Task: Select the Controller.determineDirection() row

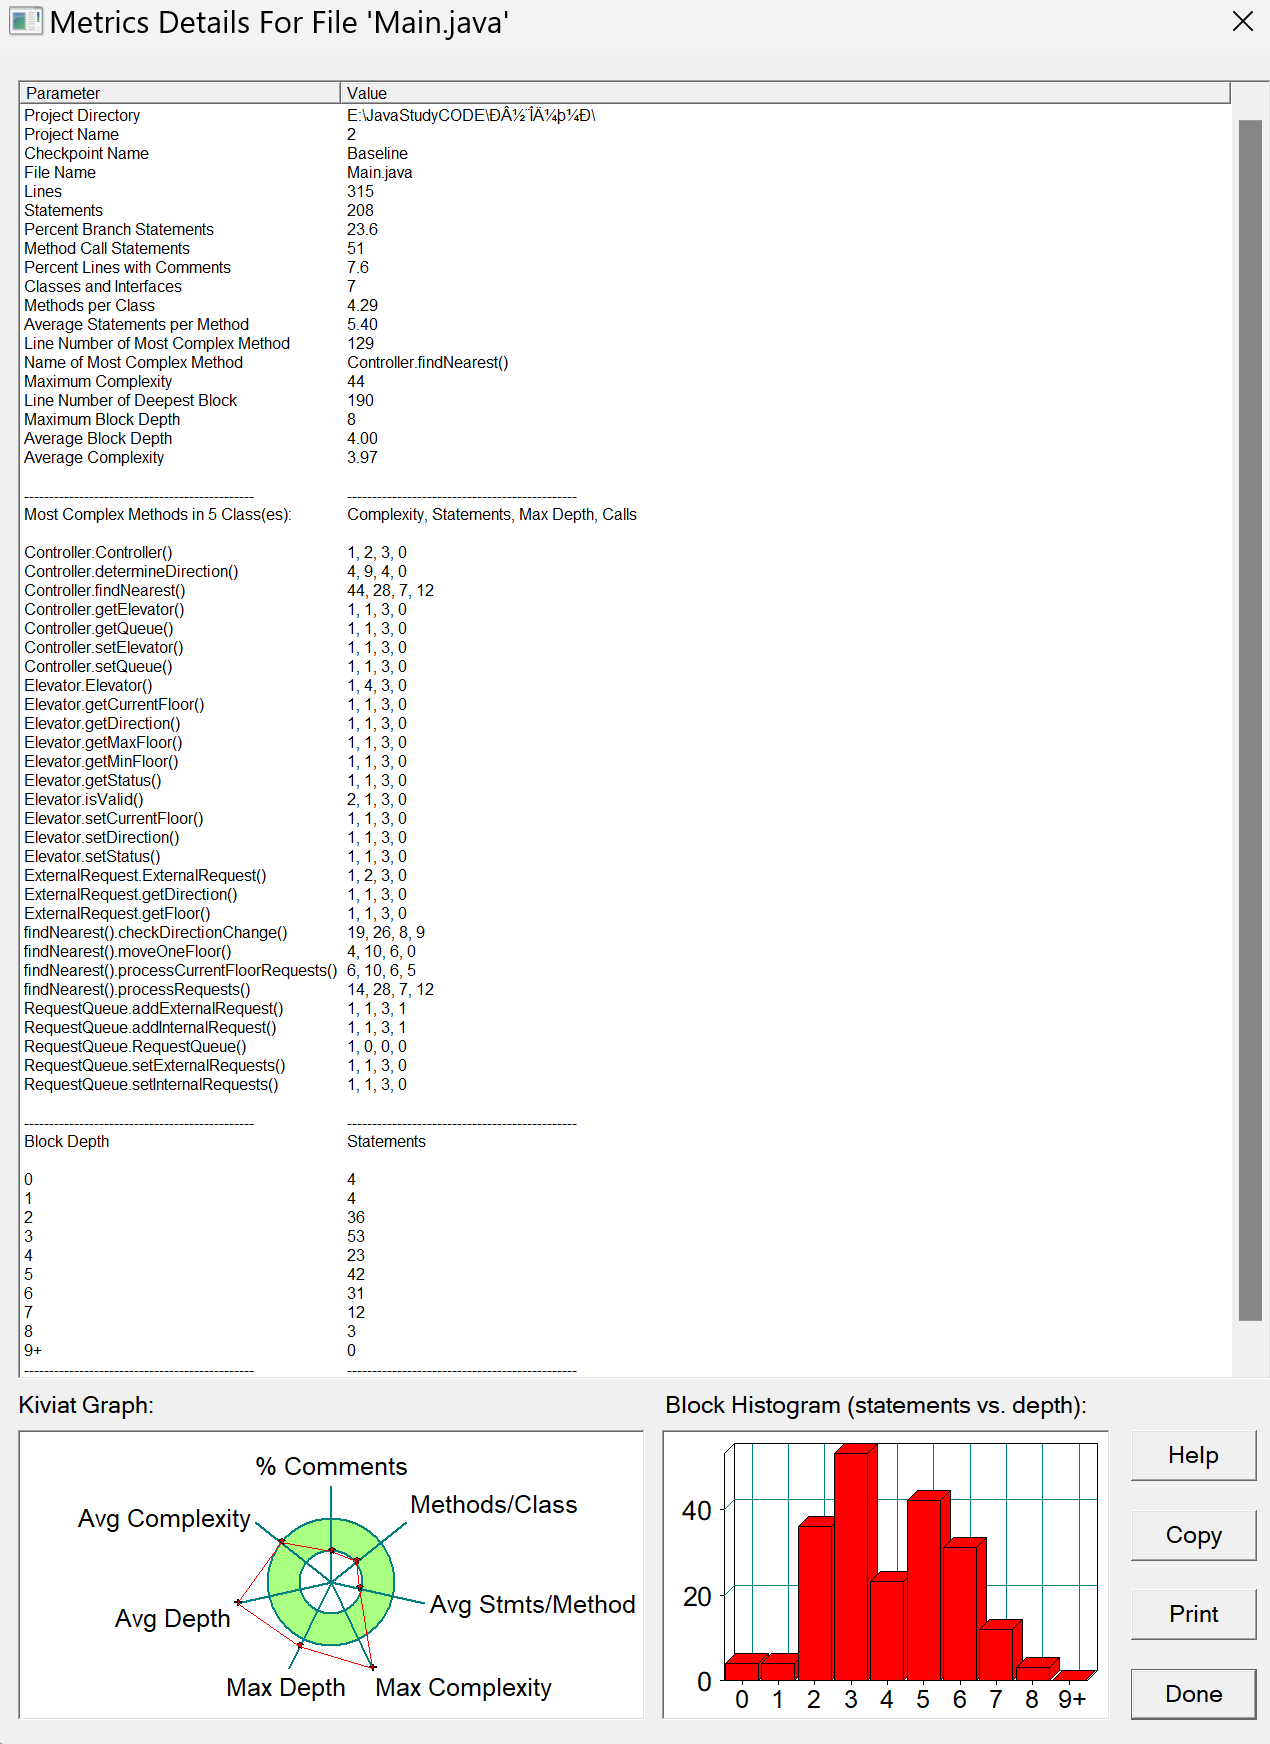Action: point(625,572)
